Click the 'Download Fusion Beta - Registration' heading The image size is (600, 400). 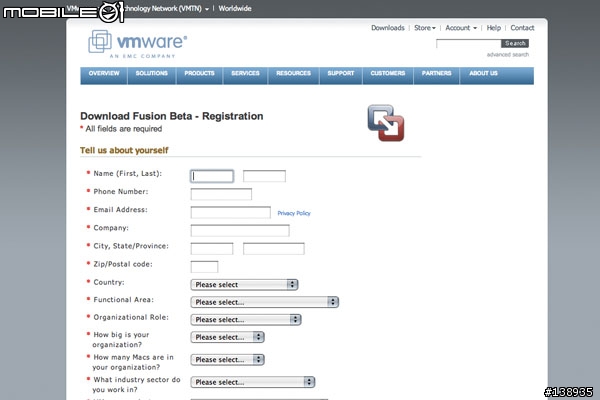point(172,116)
